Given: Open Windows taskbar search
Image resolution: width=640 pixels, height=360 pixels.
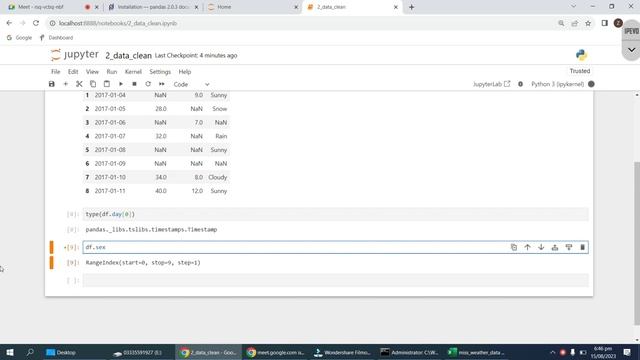Looking at the screenshot, I should point(30,352).
